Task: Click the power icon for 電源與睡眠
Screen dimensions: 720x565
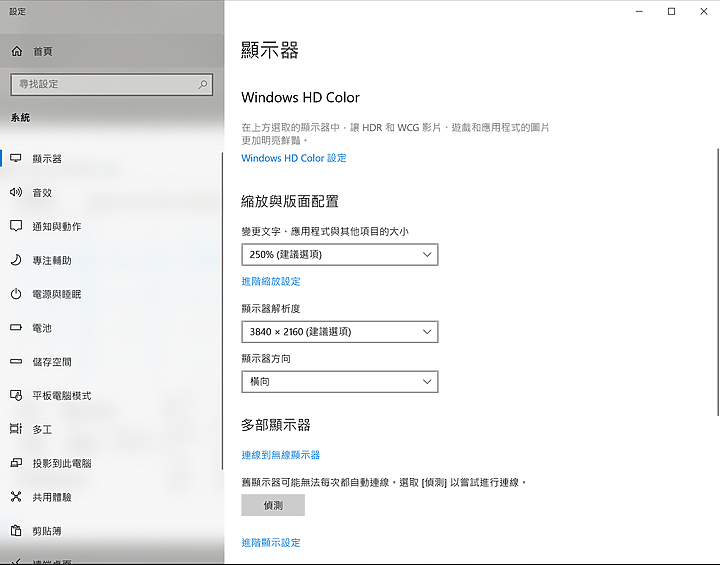Action: (16, 294)
